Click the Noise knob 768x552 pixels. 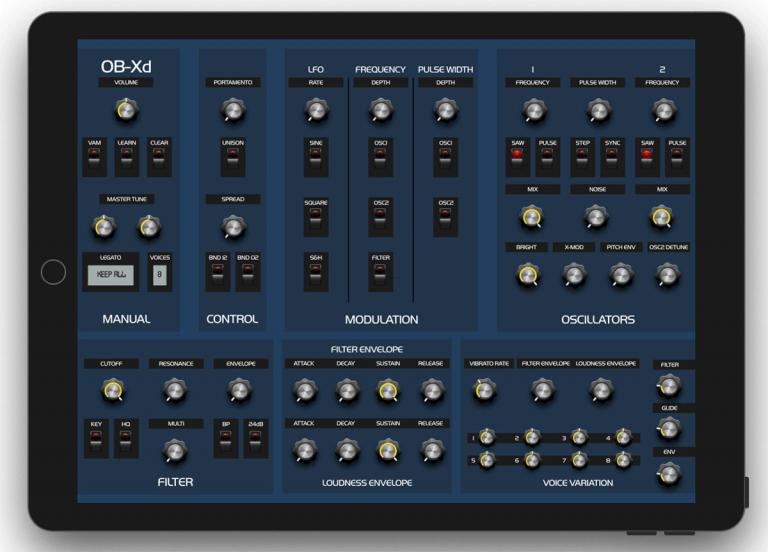[x=596, y=217]
